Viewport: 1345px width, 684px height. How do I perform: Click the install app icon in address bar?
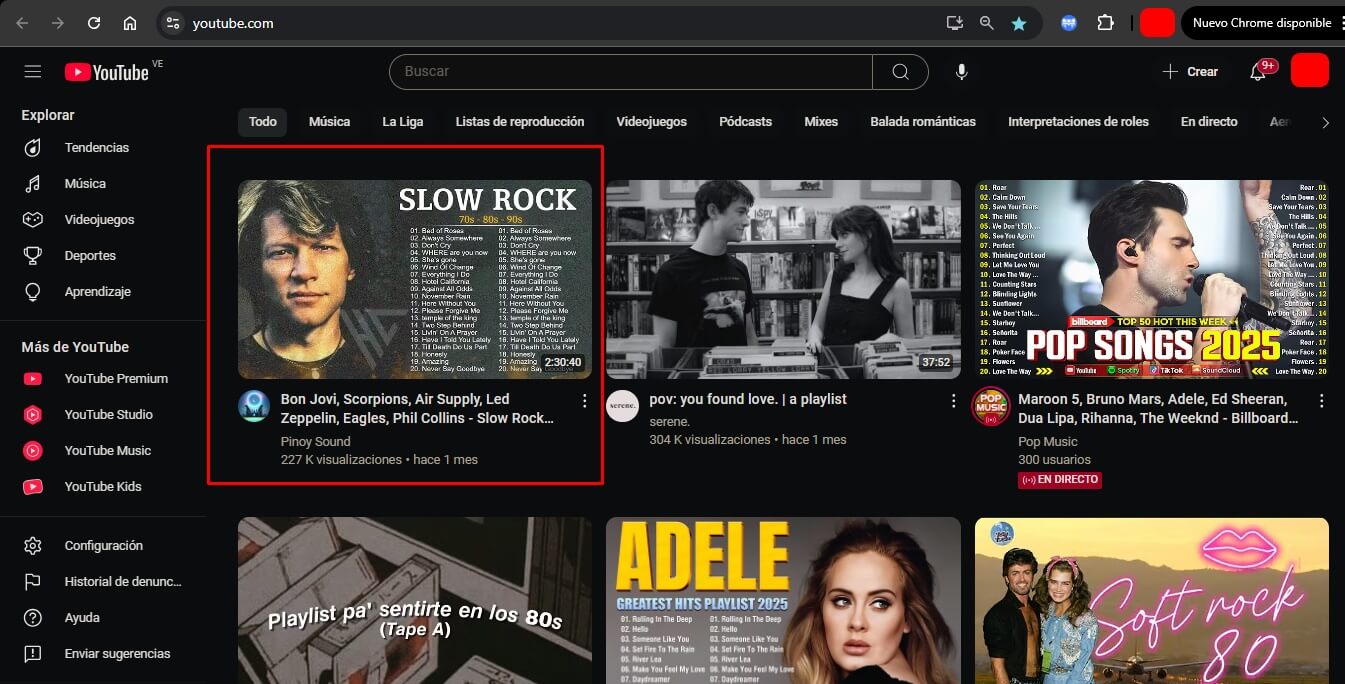(x=954, y=23)
